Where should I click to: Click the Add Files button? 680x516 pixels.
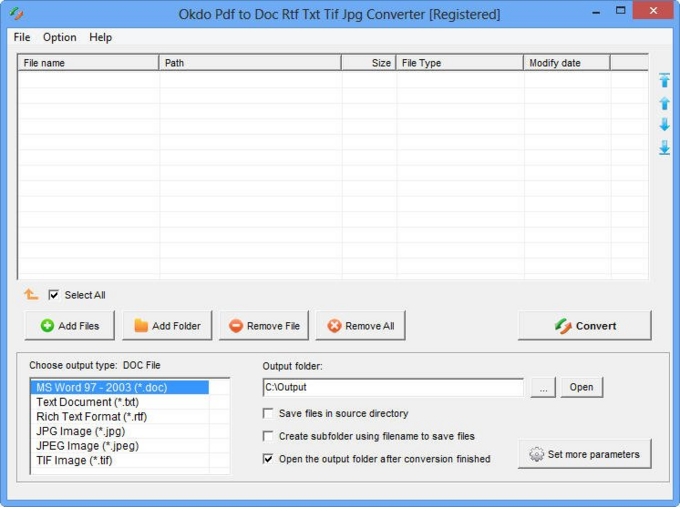[70, 325]
